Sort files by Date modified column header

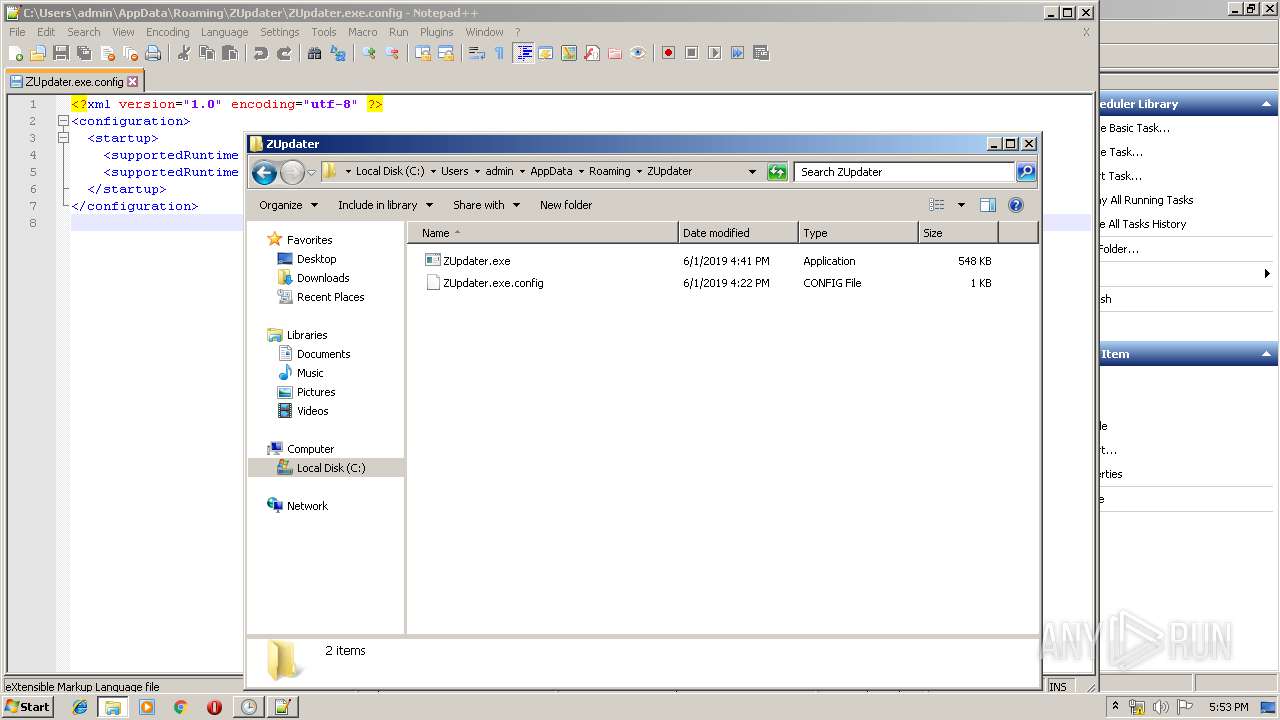click(x=738, y=233)
